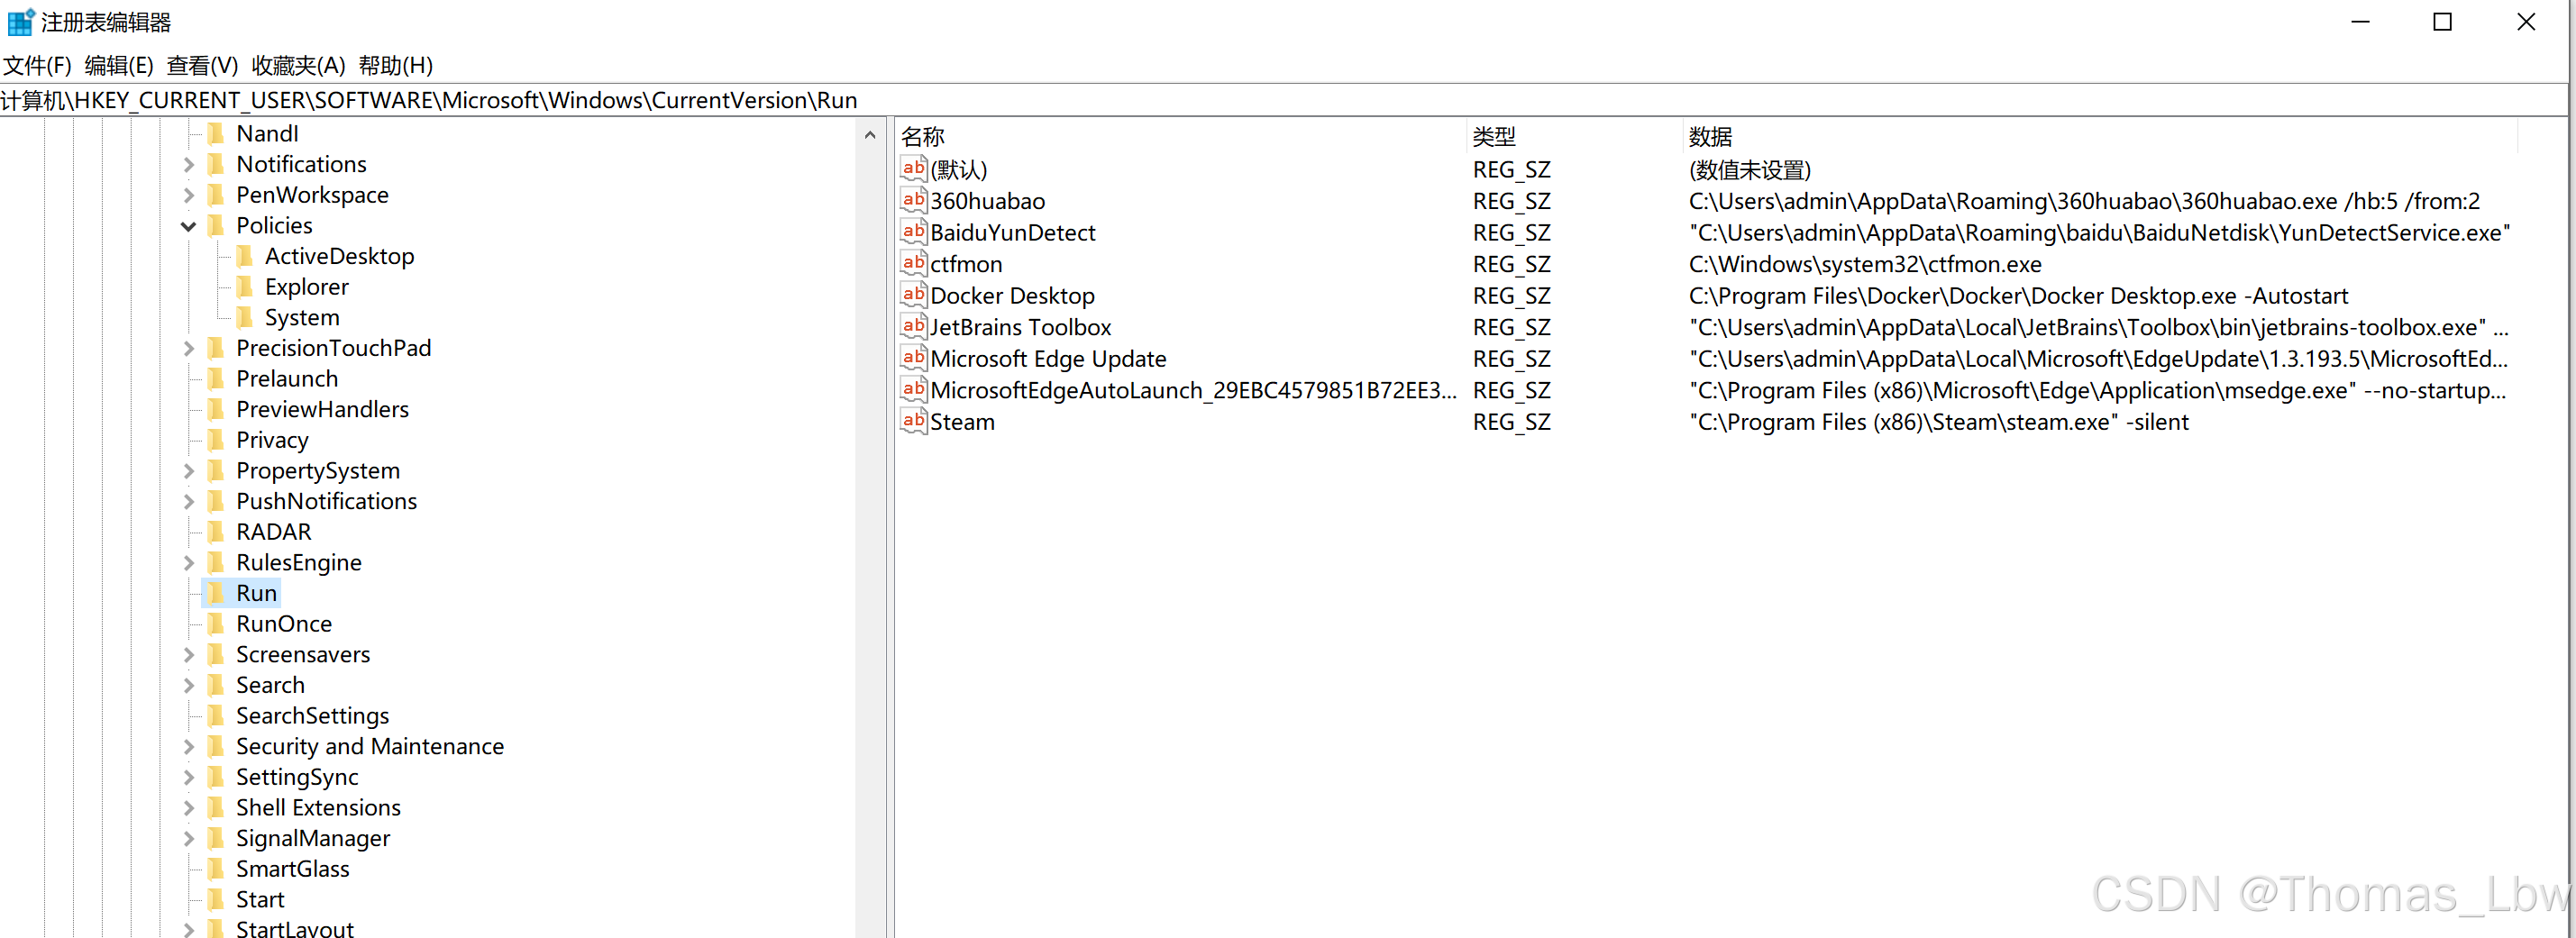Click REG_SZ type cell for JetBrains Toolbox
The height and width of the screenshot is (938, 2576).
tap(1511, 327)
